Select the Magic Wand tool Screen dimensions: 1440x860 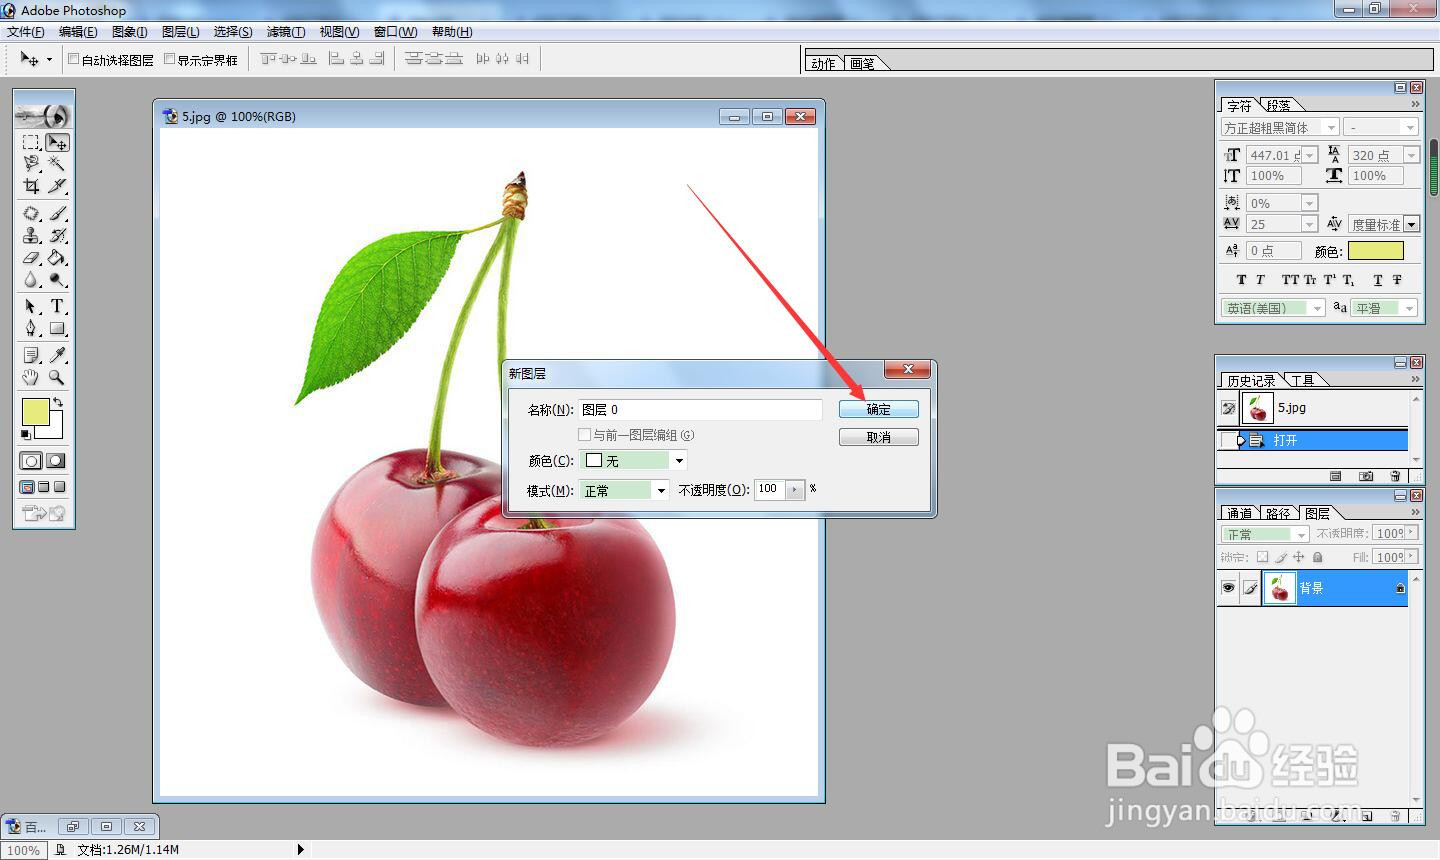[57, 163]
